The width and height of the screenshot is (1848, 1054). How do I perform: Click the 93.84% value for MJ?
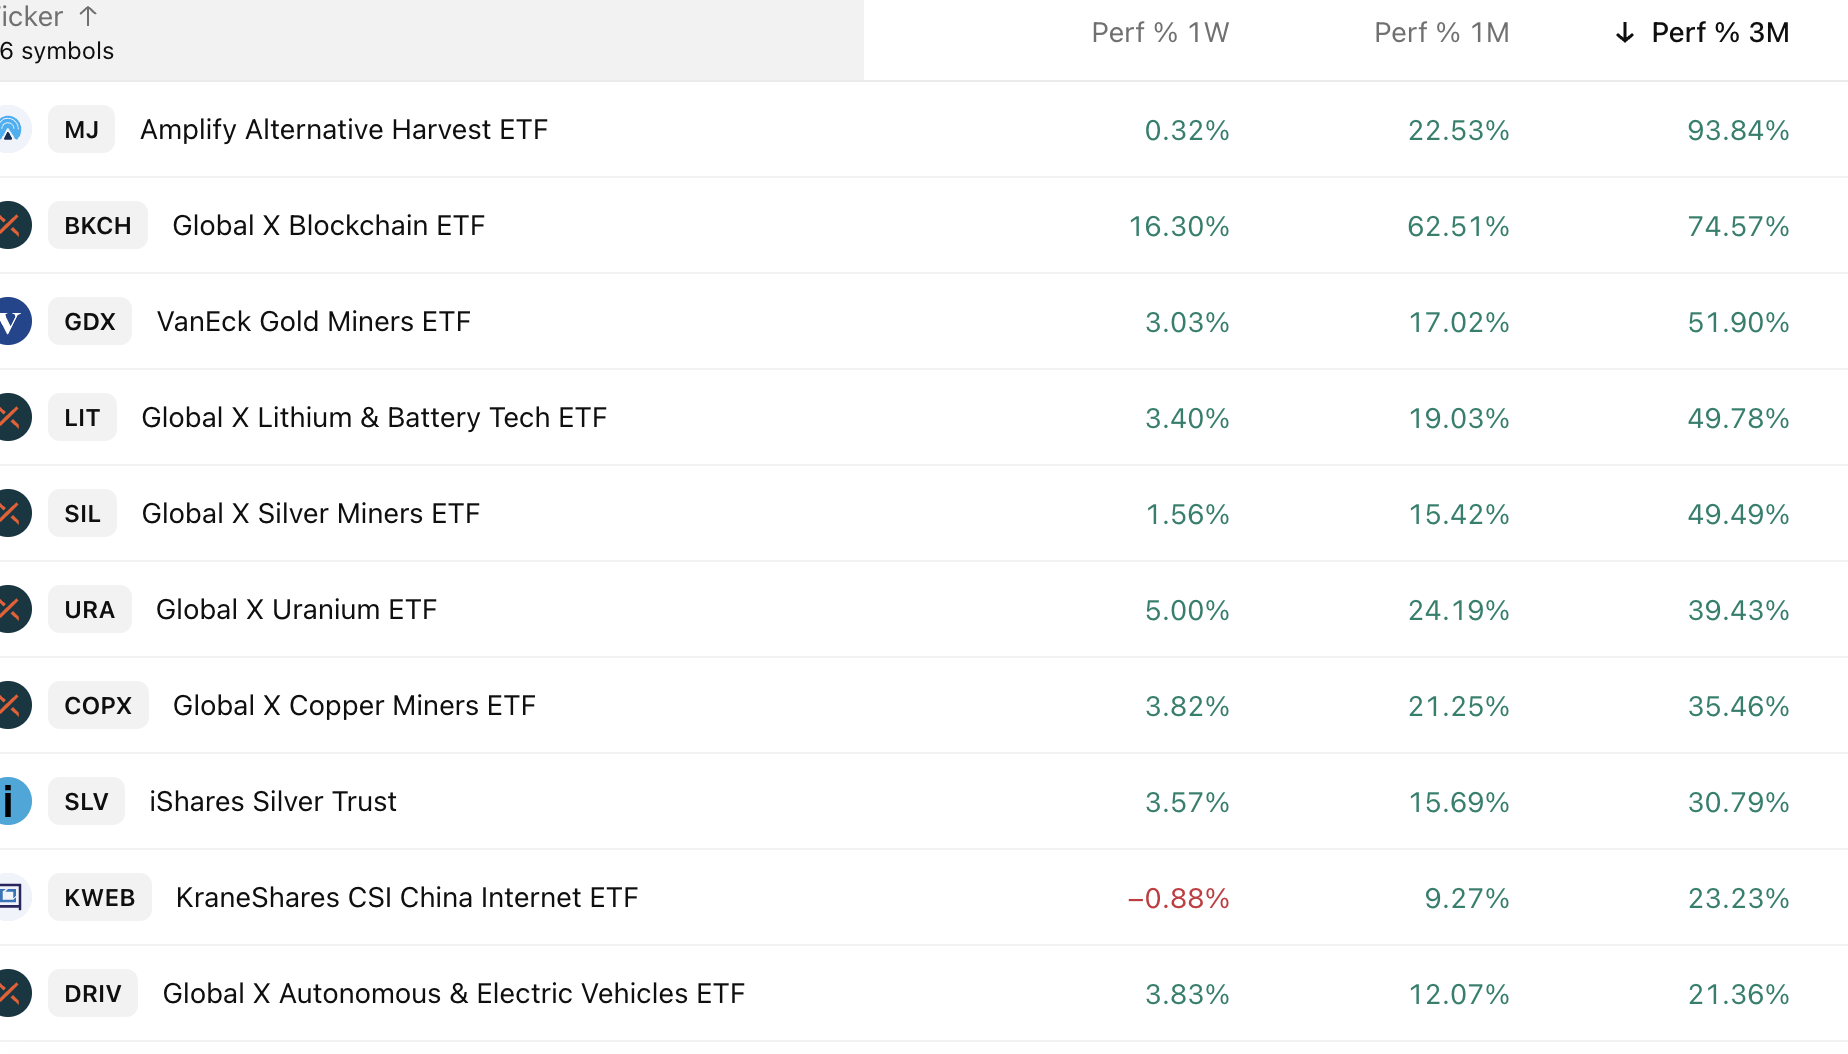pos(1737,130)
